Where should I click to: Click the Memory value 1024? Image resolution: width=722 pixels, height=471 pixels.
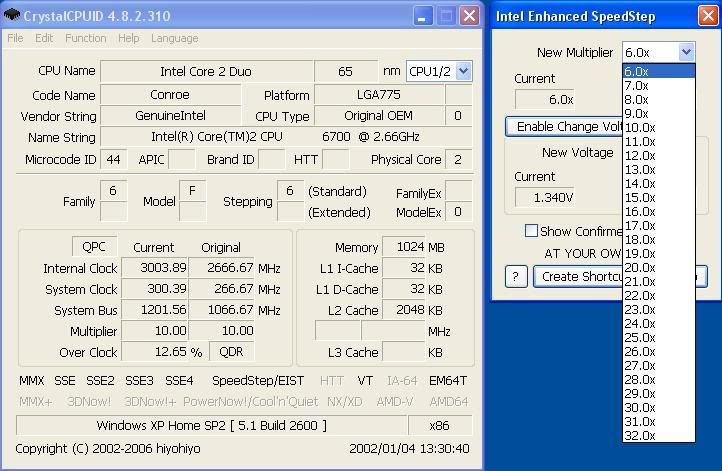coord(404,247)
